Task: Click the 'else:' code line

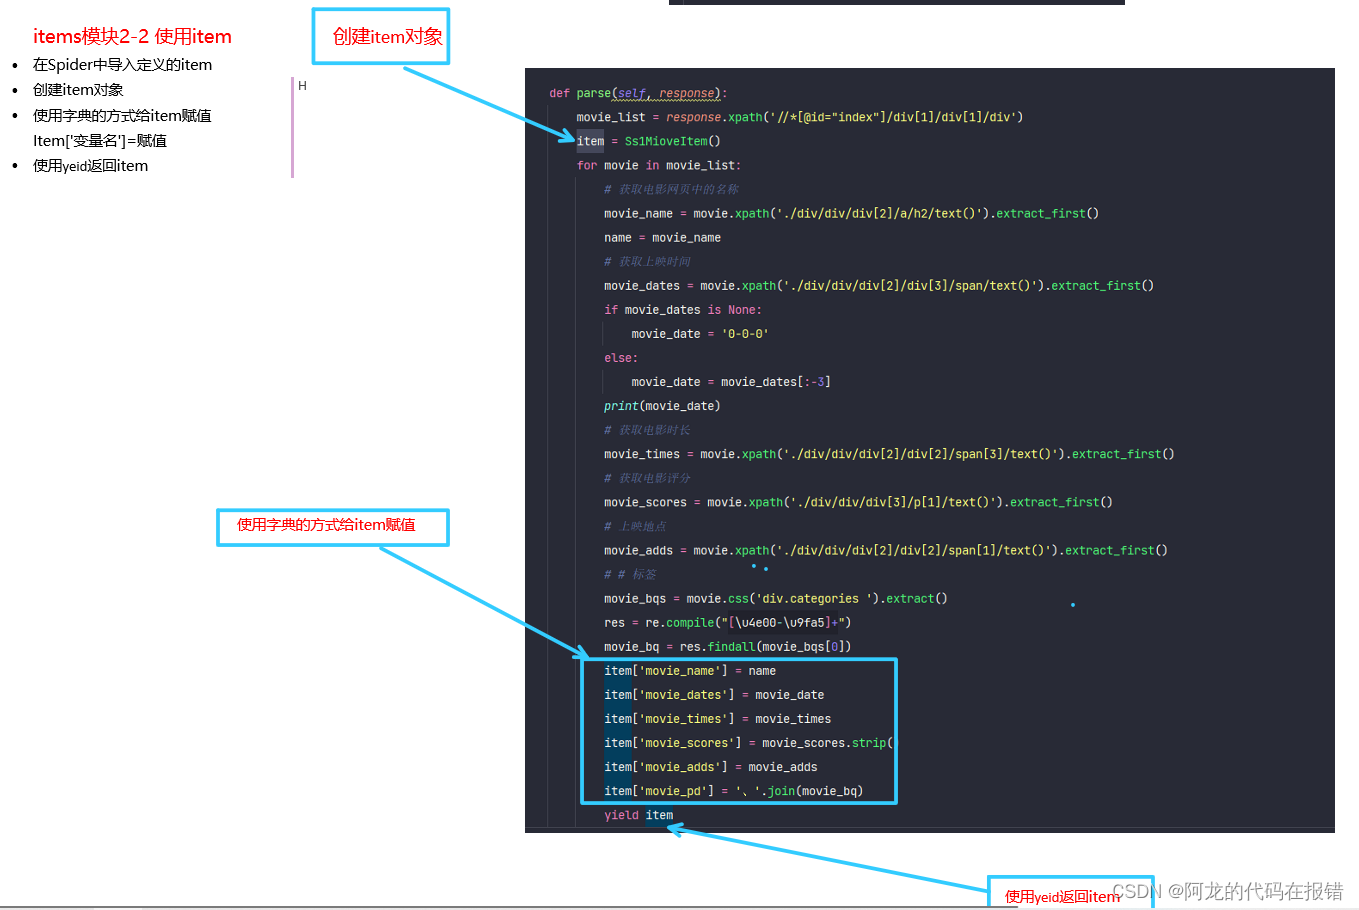Action: [621, 358]
